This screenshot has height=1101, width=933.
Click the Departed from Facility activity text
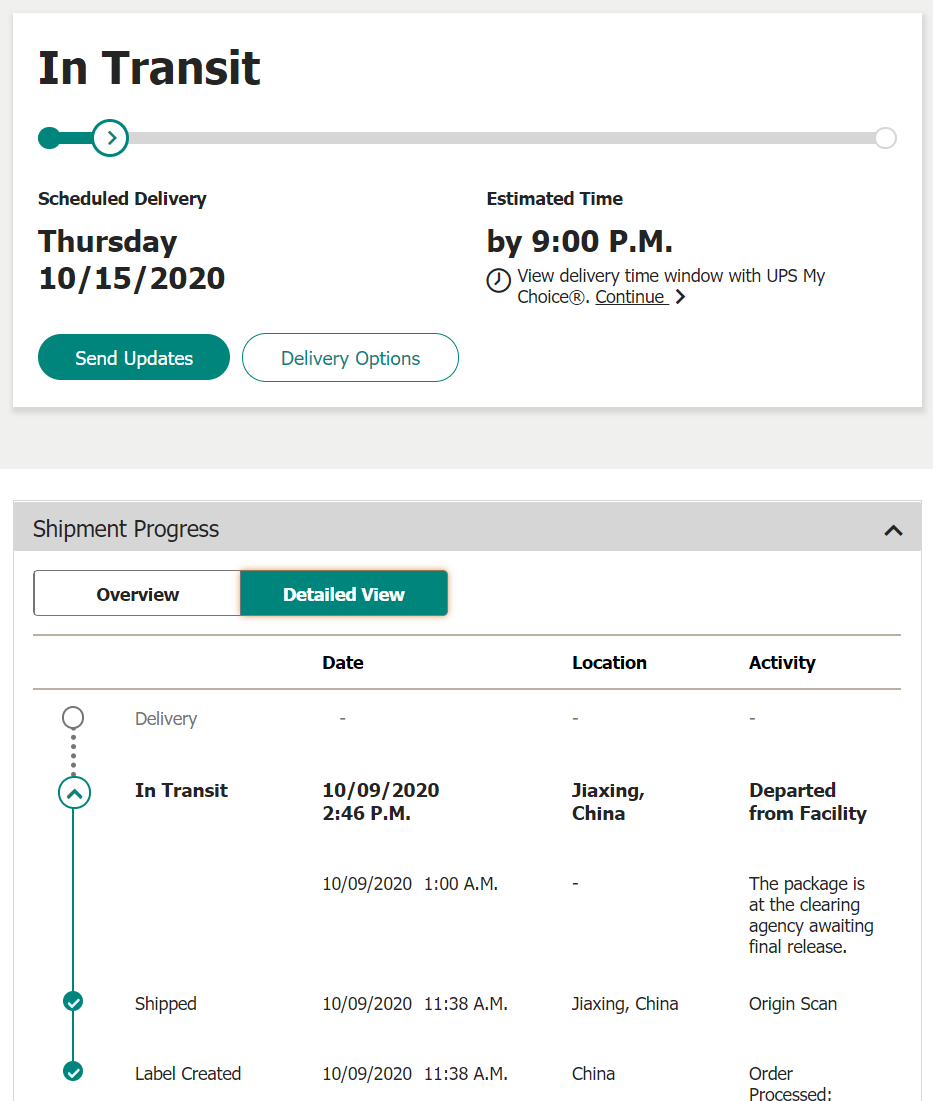tap(807, 802)
